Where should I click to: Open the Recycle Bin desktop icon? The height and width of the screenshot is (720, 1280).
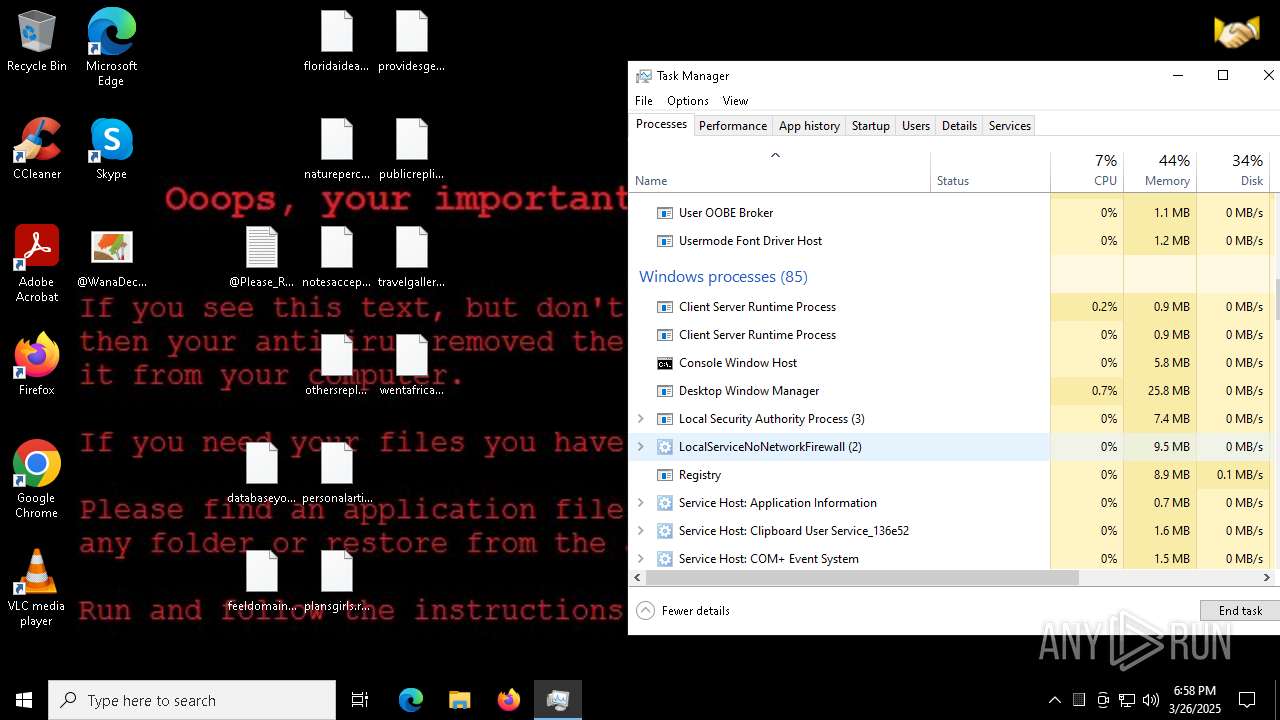[37, 42]
